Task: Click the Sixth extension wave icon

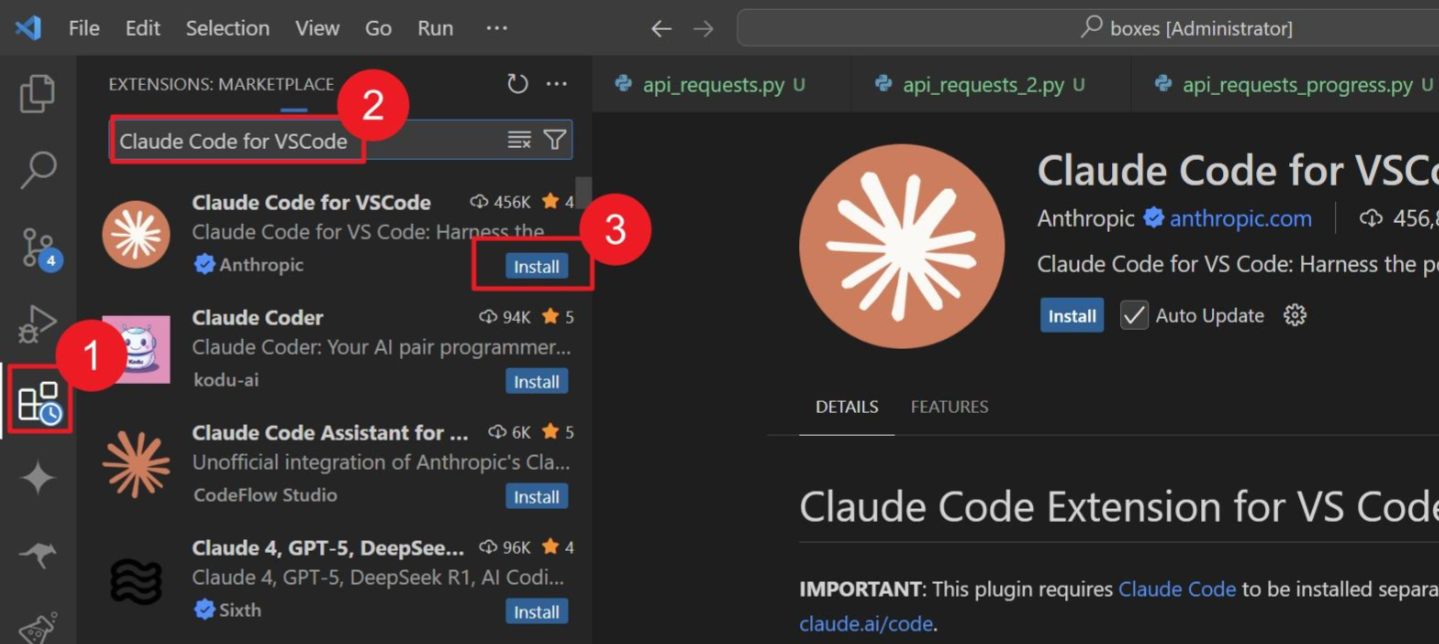Action: coord(136,580)
